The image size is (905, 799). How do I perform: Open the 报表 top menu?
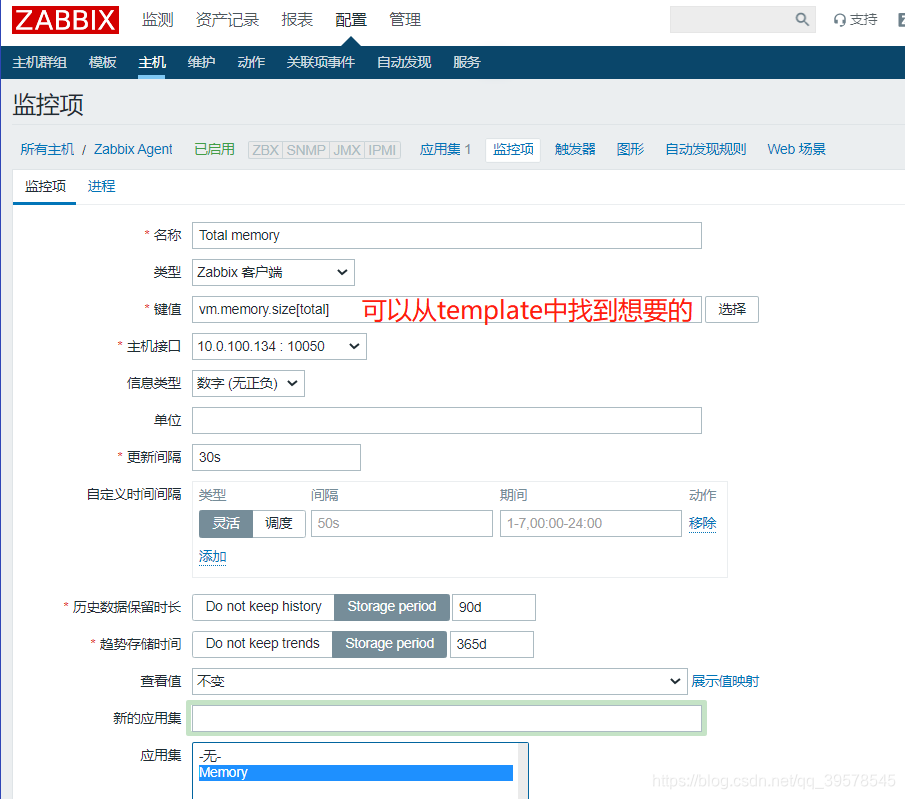[x=297, y=20]
